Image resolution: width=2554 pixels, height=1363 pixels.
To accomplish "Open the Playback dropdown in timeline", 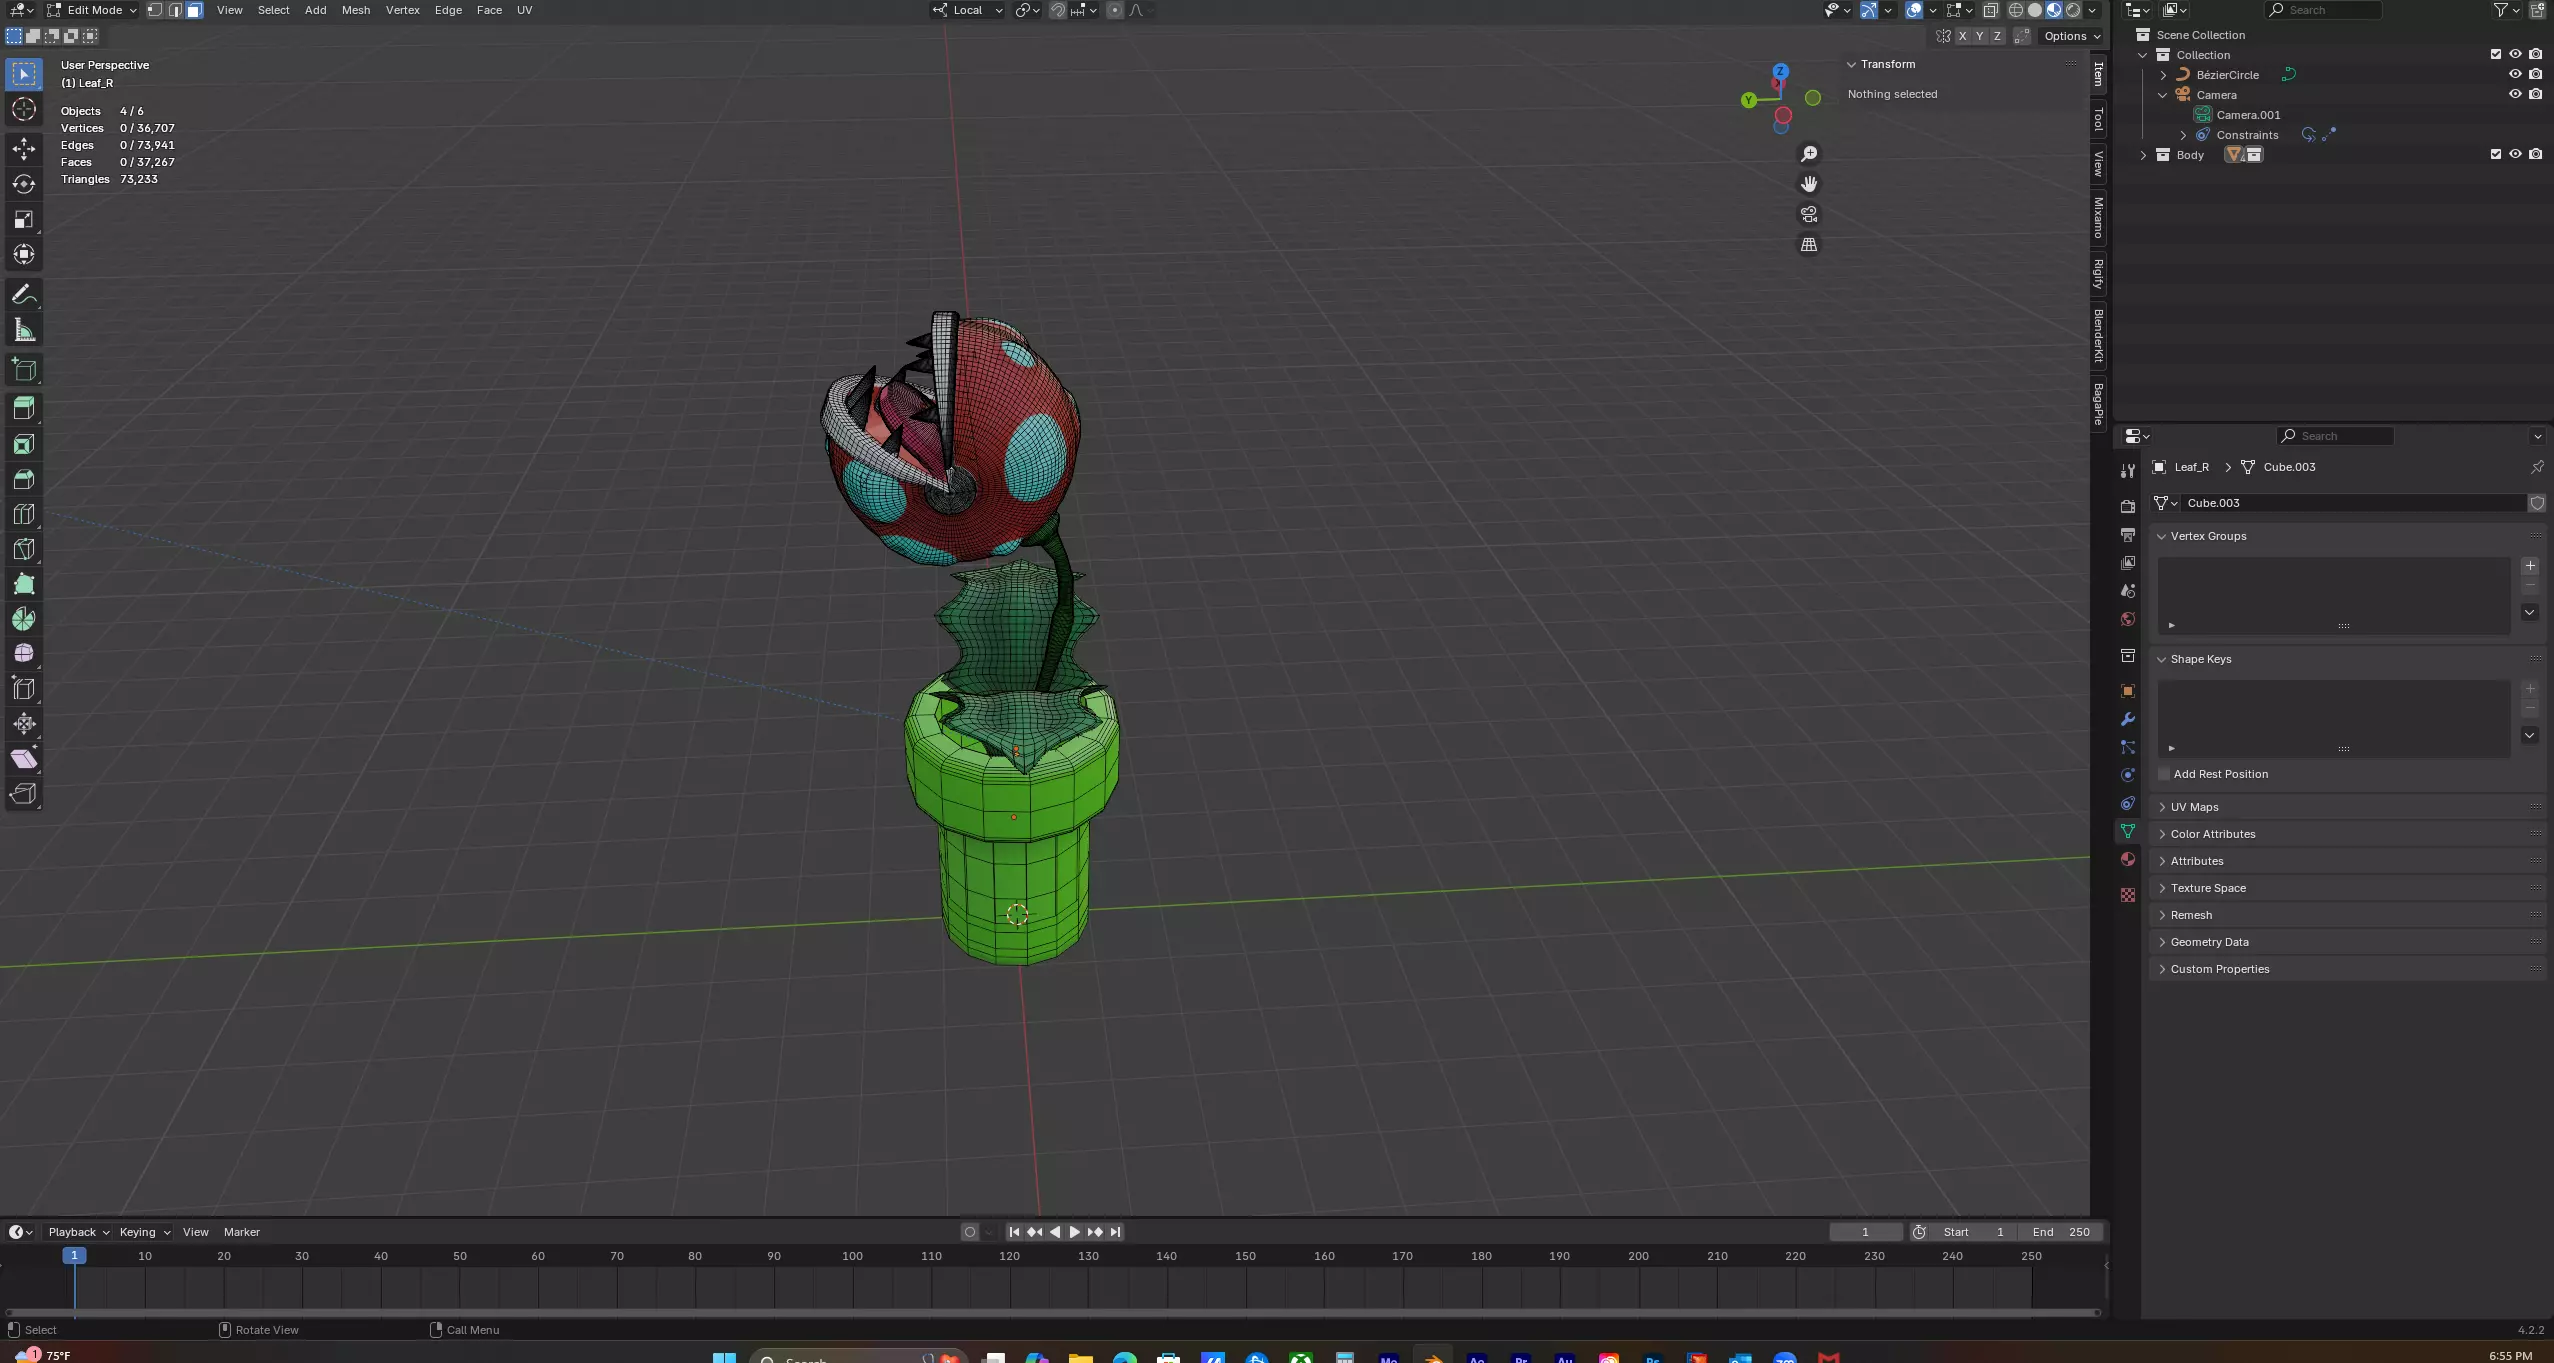I will click(78, 1232).
